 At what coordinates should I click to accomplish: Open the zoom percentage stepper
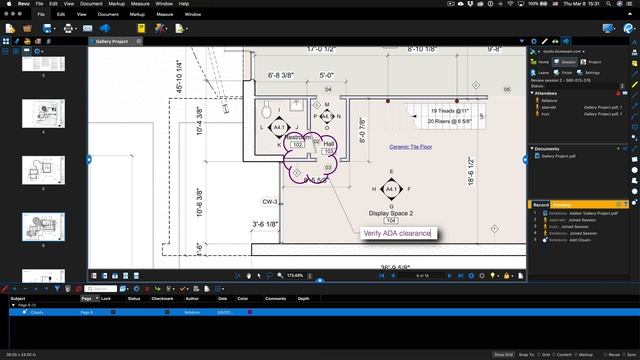pos(310,276)
